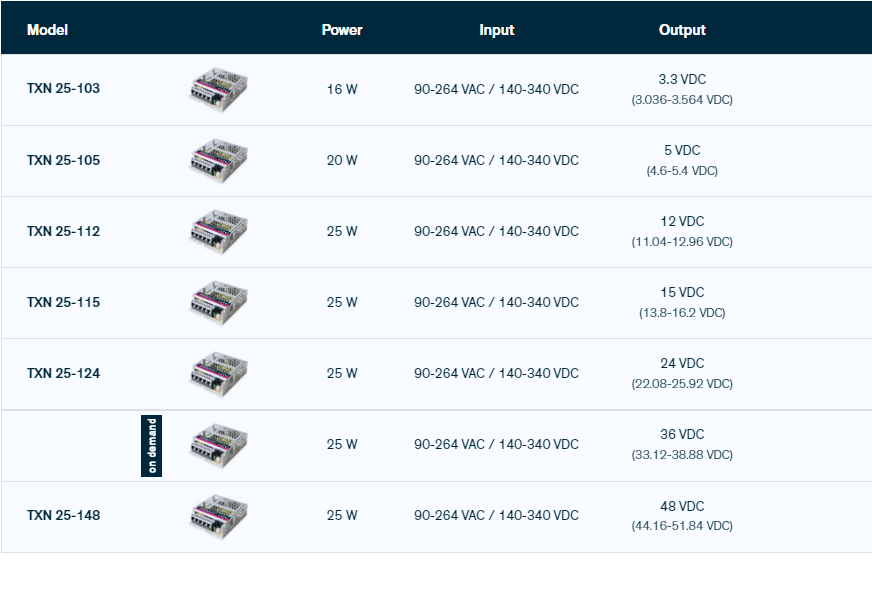Open the TXN 25-112 model link

point(63,231)
